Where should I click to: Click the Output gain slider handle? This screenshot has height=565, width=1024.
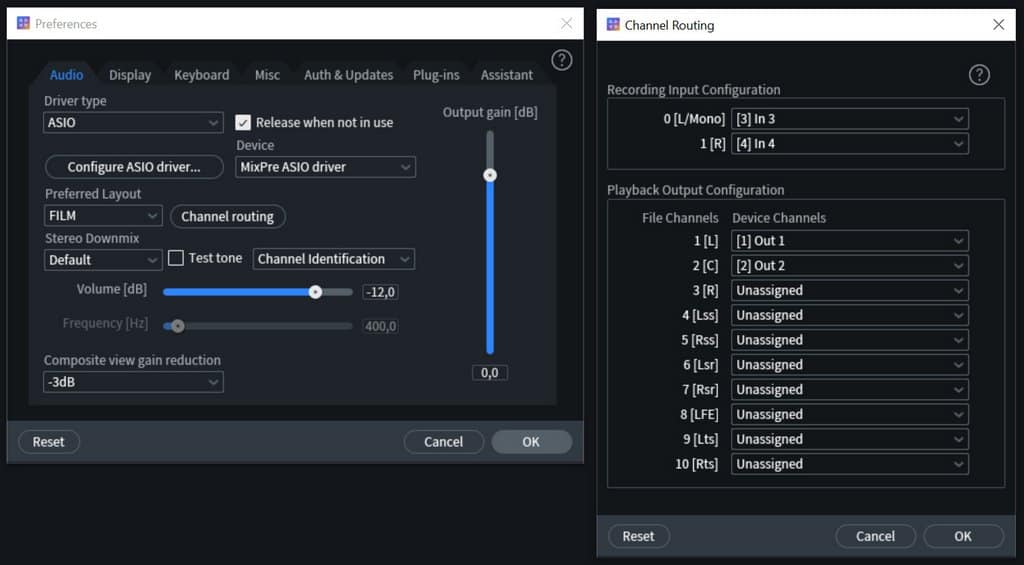pos(490,175)
